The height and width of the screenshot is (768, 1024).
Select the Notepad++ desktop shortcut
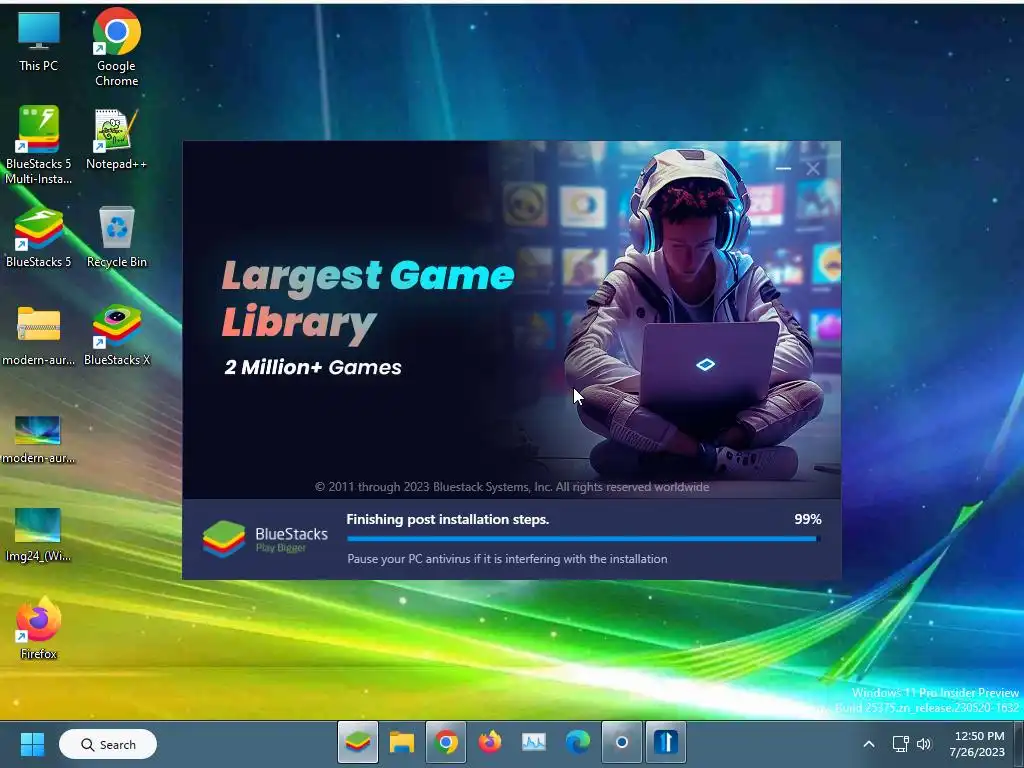pyautogui.click(x=116, y=139)
